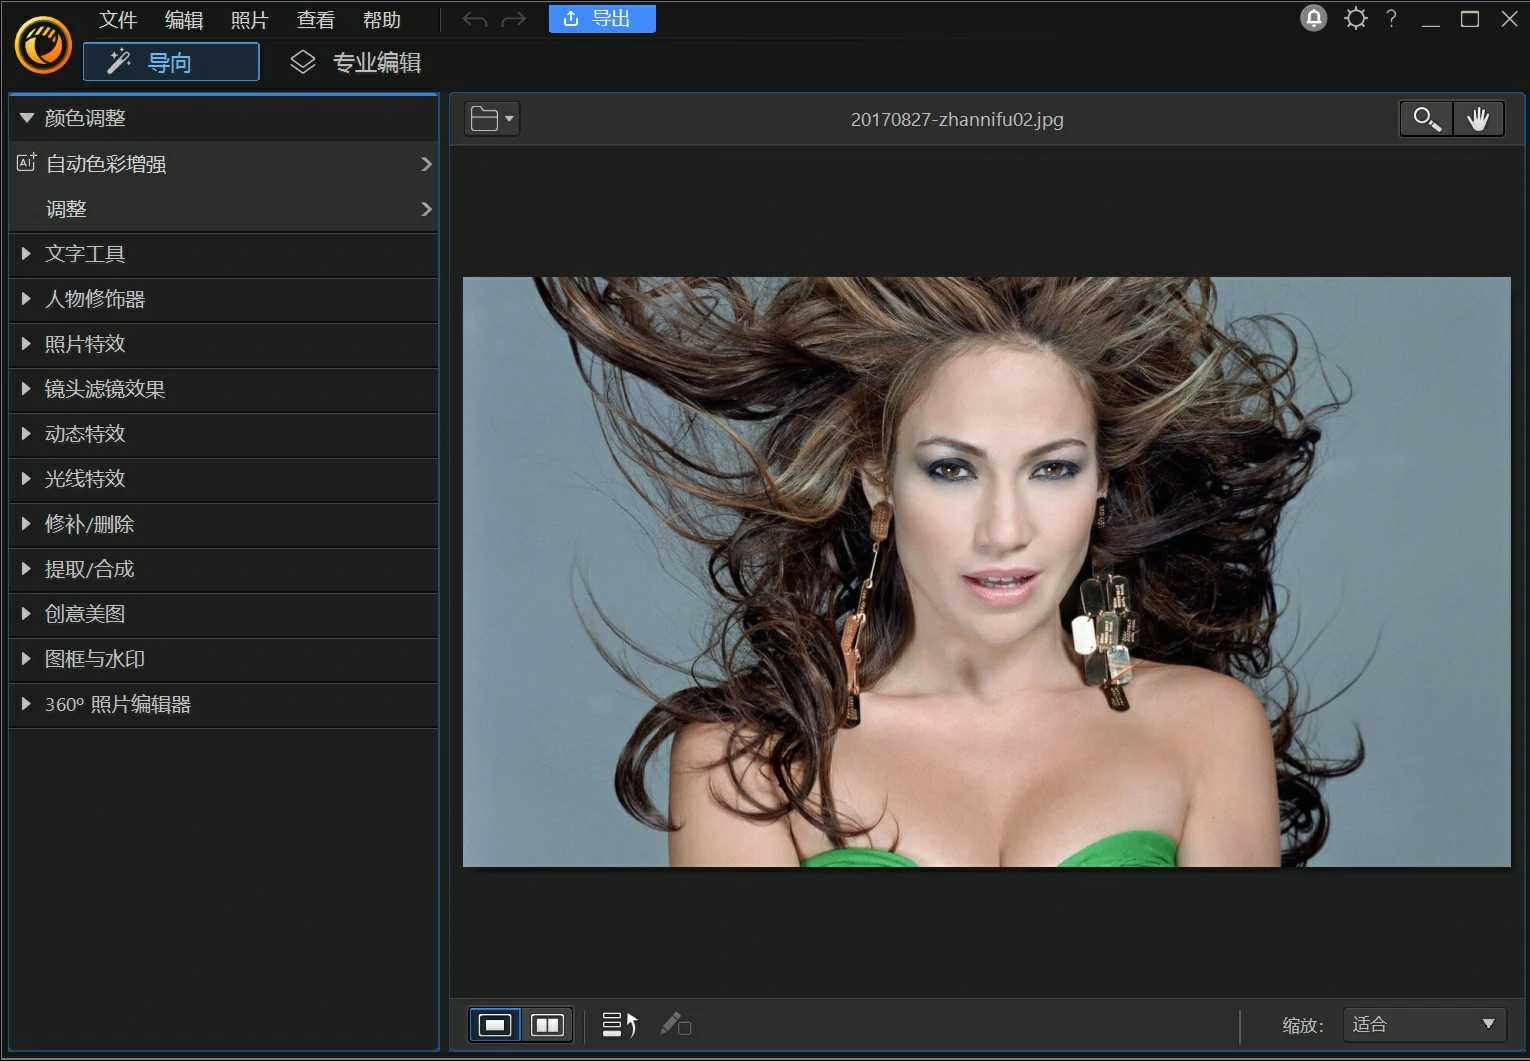The height and width of the screenshot is (1061, 1530).
Task: Open settings via the gear icon
Action: pyautogui.click(x=1355, y=18)
